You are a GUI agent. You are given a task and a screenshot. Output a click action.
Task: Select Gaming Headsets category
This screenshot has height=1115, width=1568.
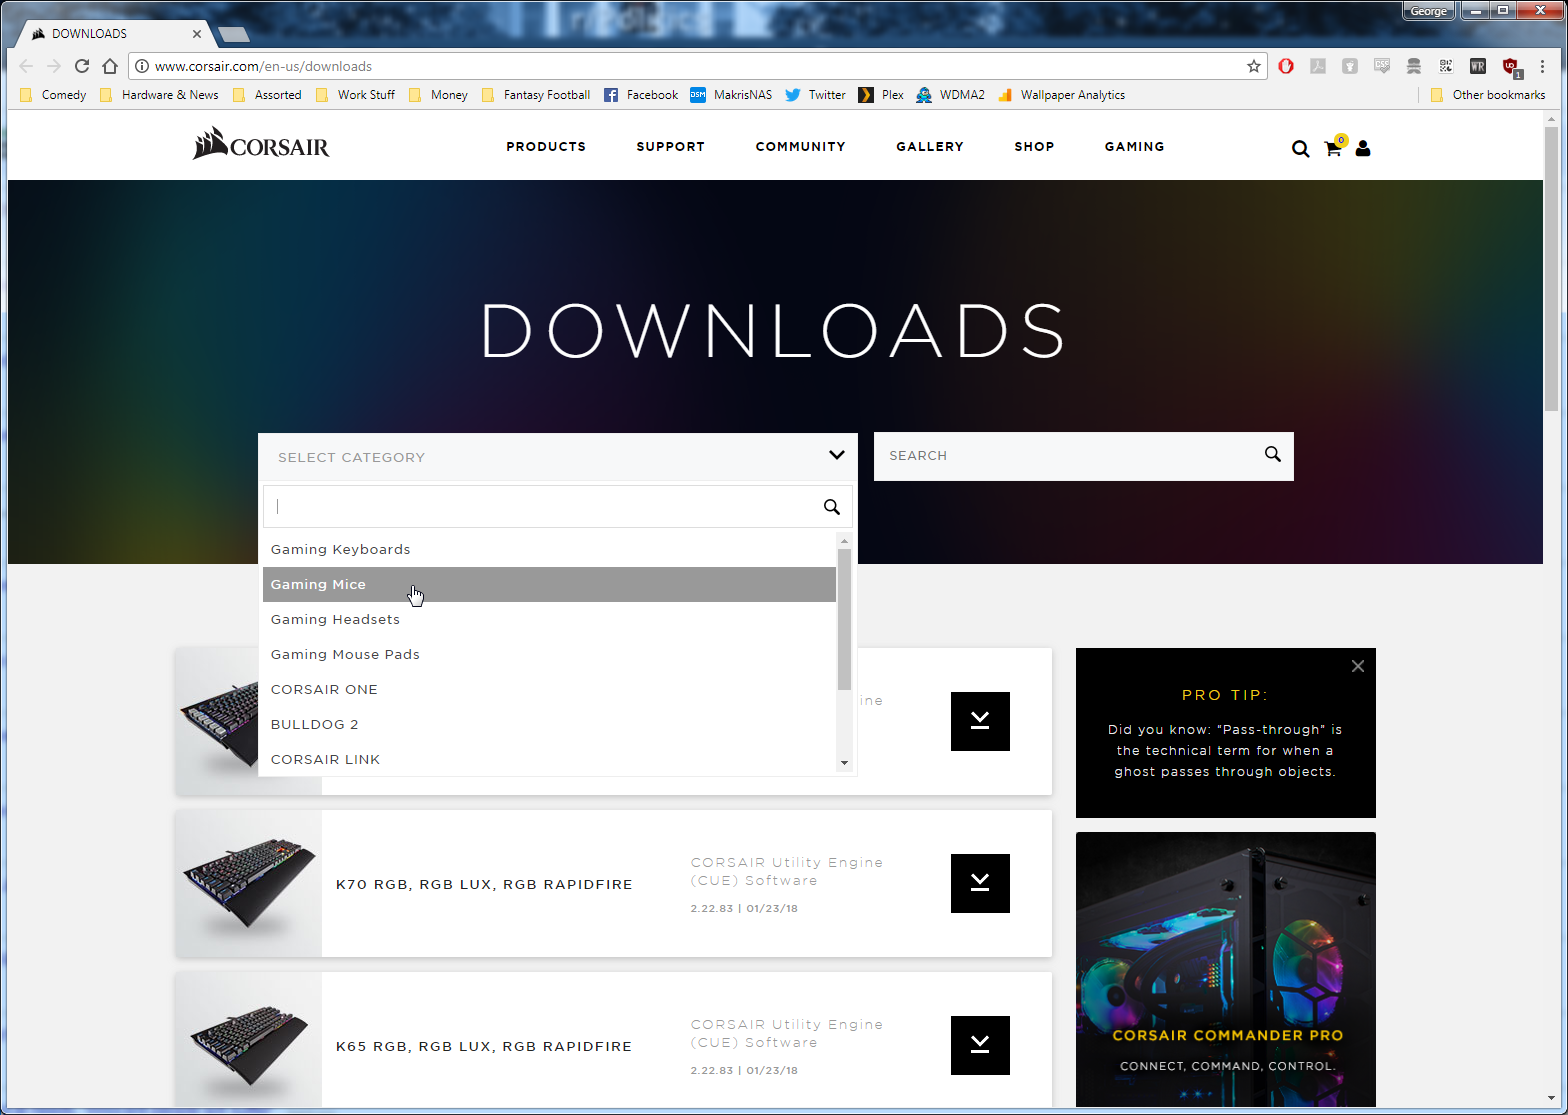coord(549,619)
